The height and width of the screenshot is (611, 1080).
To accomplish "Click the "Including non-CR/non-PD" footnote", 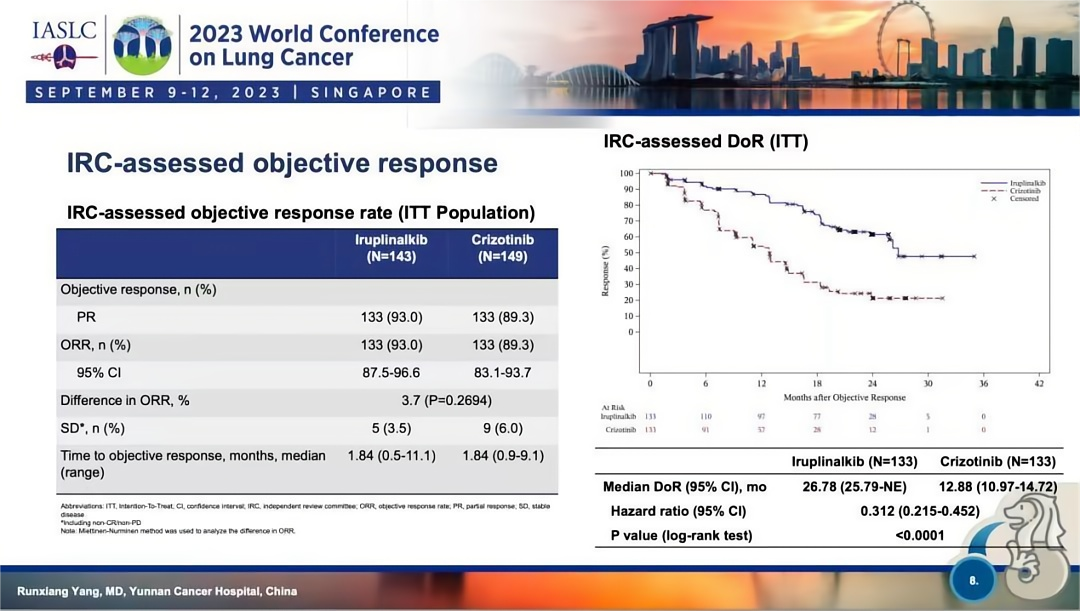I will tap(101, 523).
